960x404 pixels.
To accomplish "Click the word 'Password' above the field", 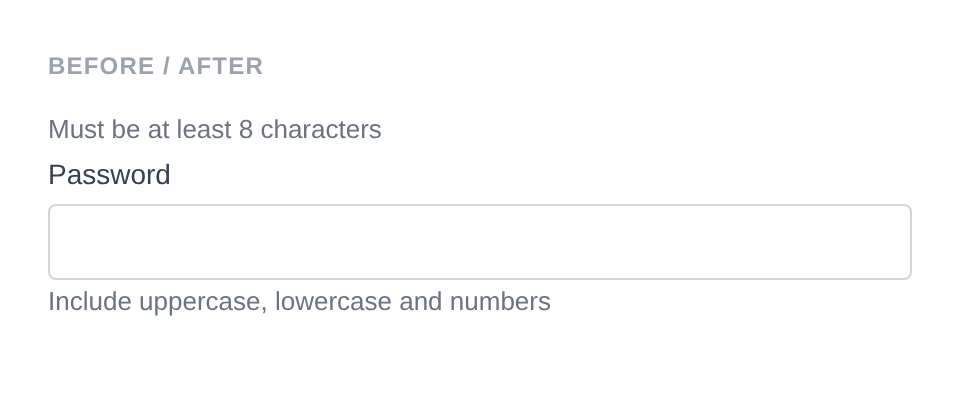I will [x=109, y=175].
